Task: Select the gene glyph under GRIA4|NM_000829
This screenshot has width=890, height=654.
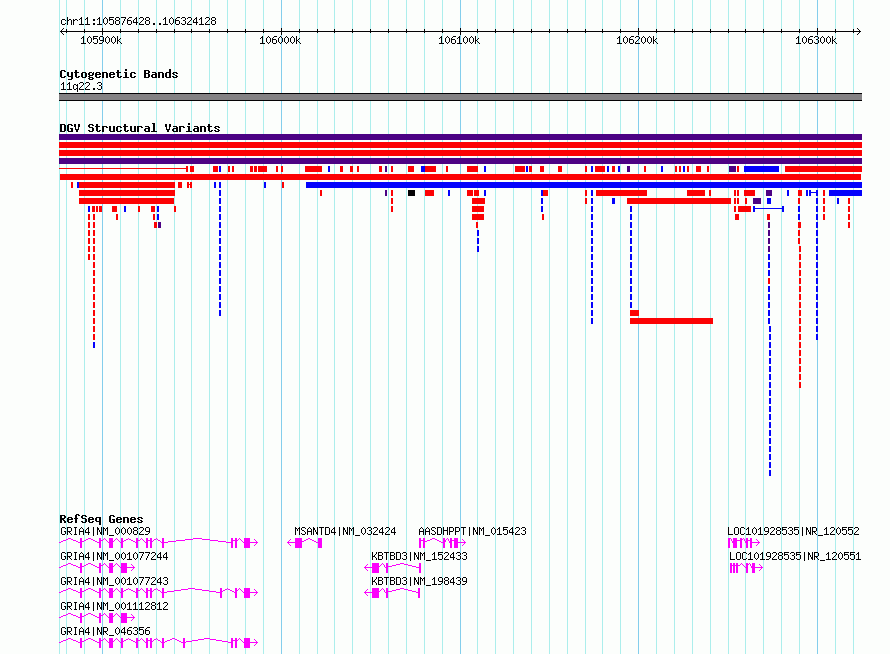Action: [x=159, y=543]
